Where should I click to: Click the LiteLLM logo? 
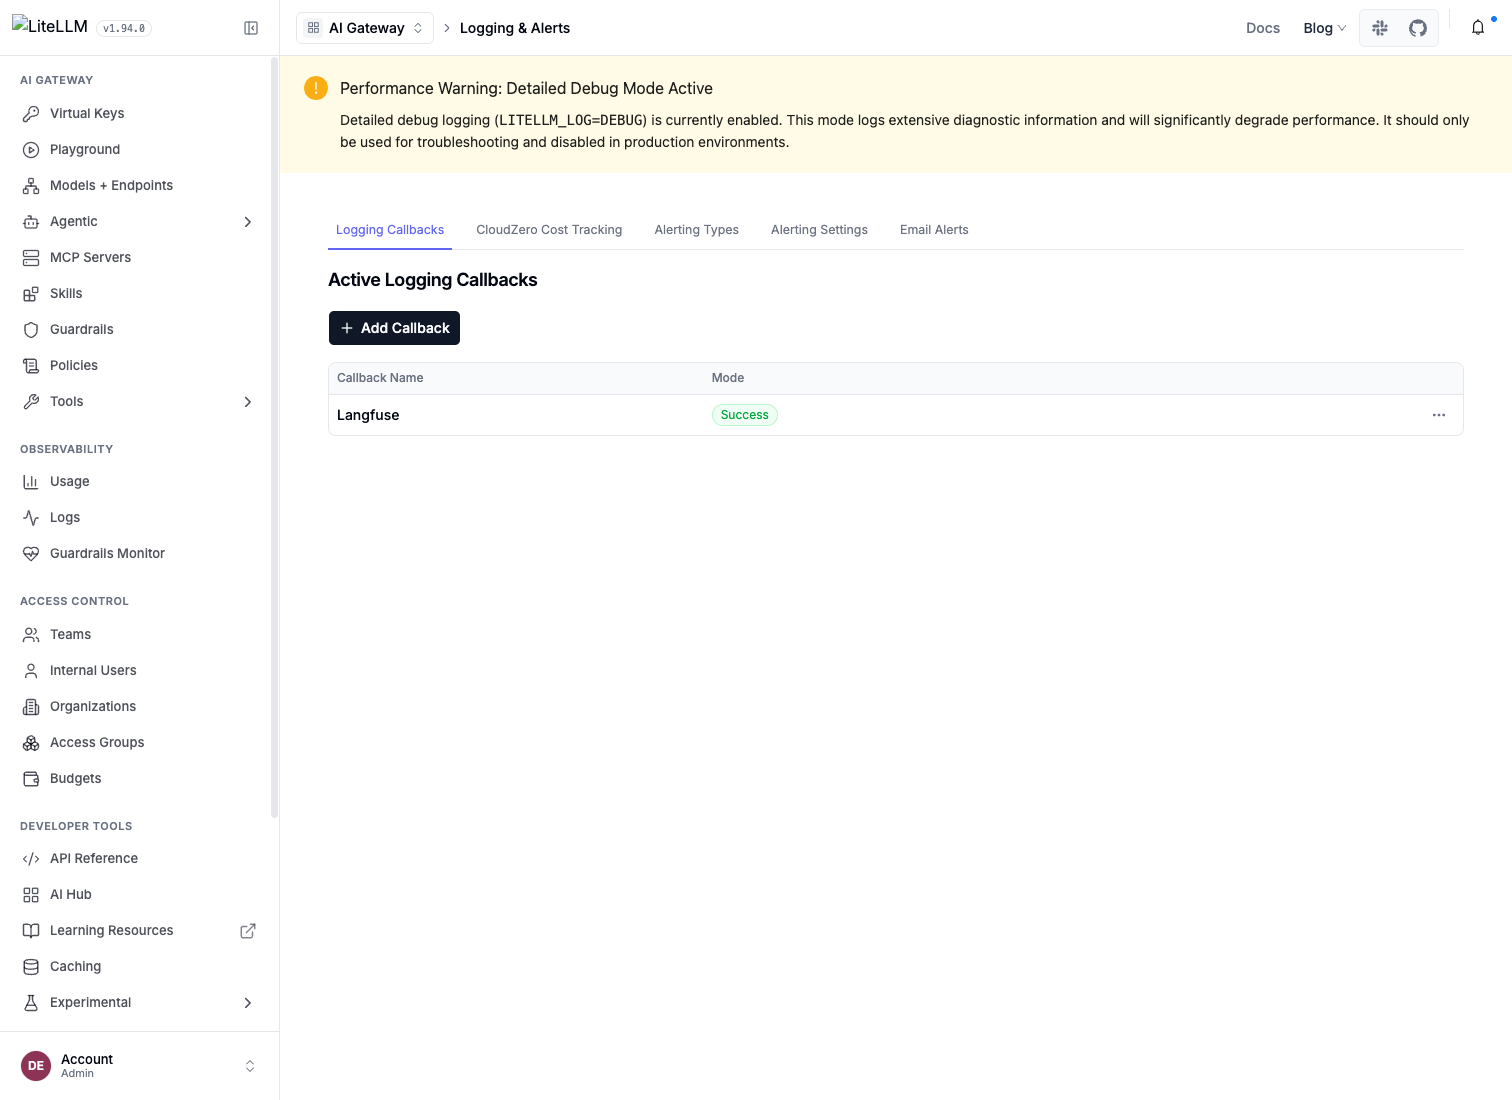[x=50, y=26]
